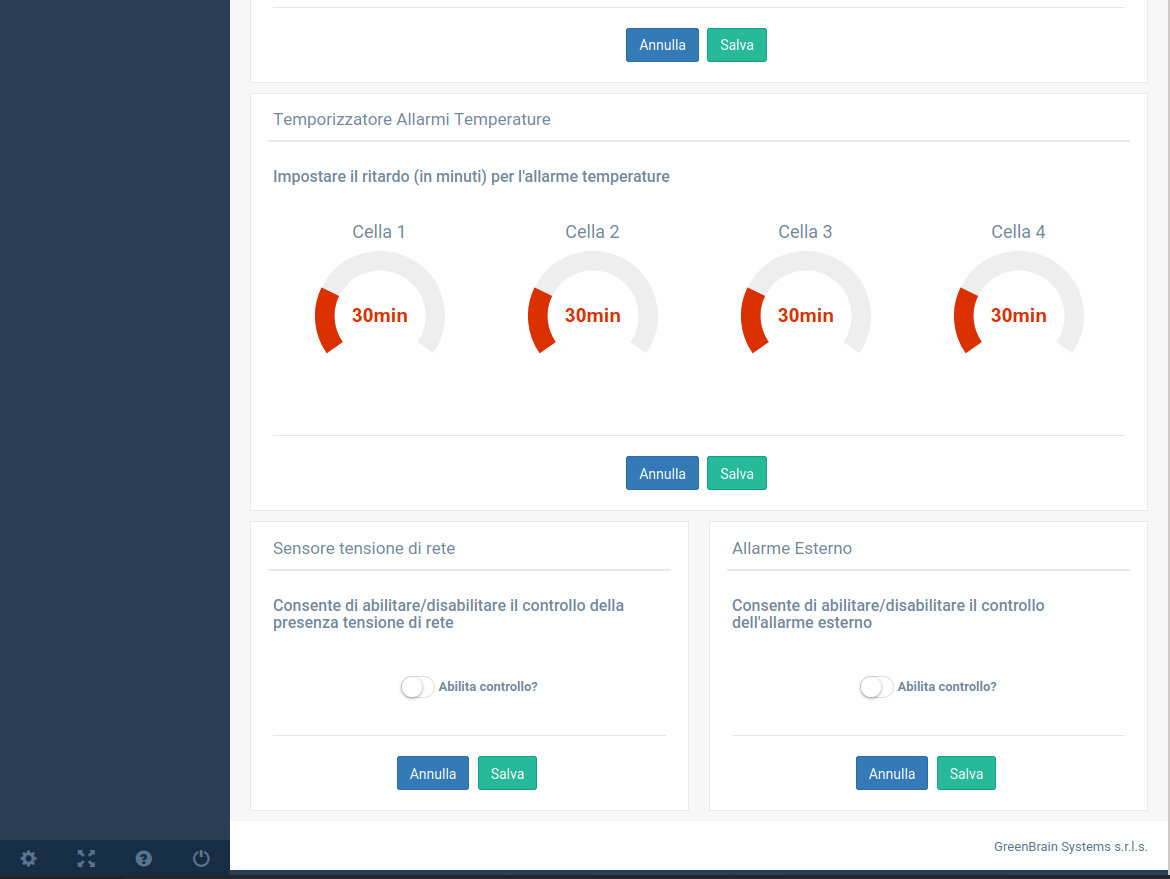Viewport: 1170px width, 879px height.
Task: Click GreenBrain Systems s.r.l.s. footer text
Action: (1071, 847)
